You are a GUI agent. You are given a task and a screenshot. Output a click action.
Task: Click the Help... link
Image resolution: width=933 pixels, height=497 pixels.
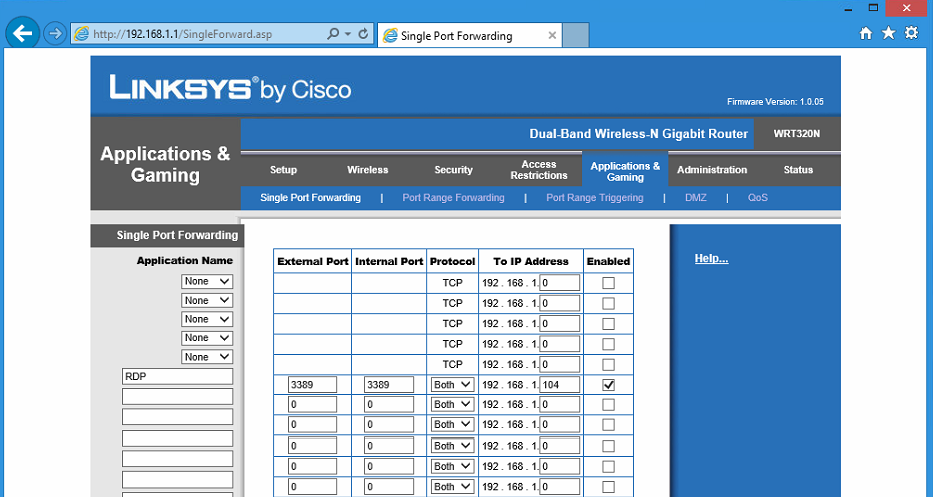(711, 258)
